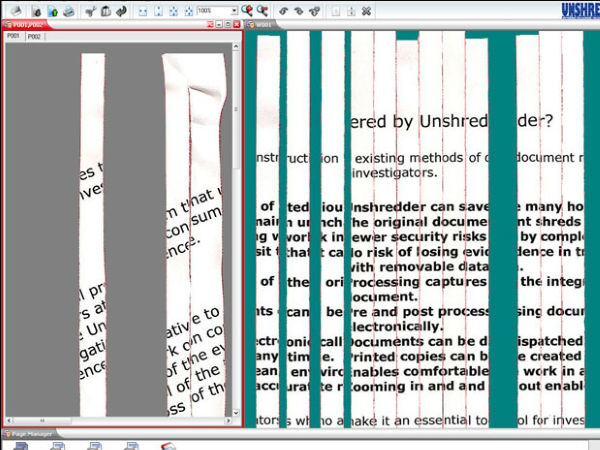The height and width of the screenshot is (450, 600).
Task: Open the 100% zoom dropdown
Action: pos(233,10)
